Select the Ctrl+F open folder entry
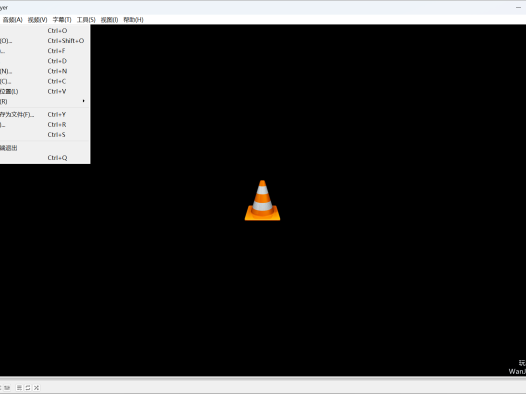Image resolution: width=526 pixels, height=394 pixels. coord(45,51)
